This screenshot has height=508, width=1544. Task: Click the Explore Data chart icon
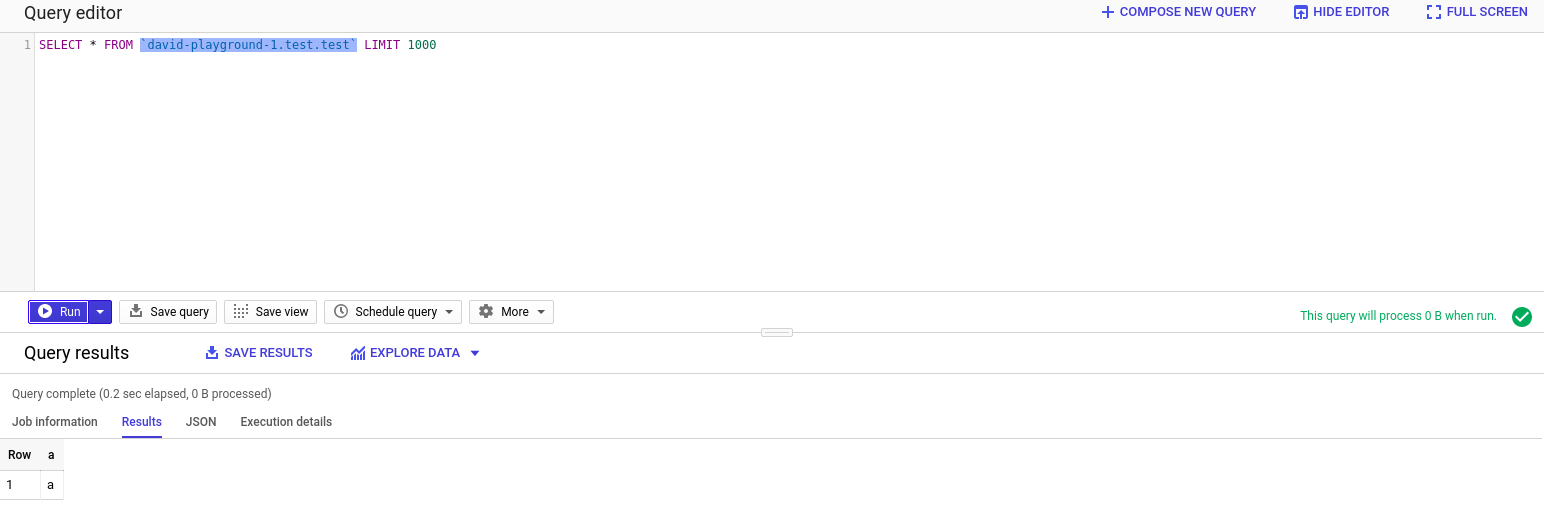(358, 353)
